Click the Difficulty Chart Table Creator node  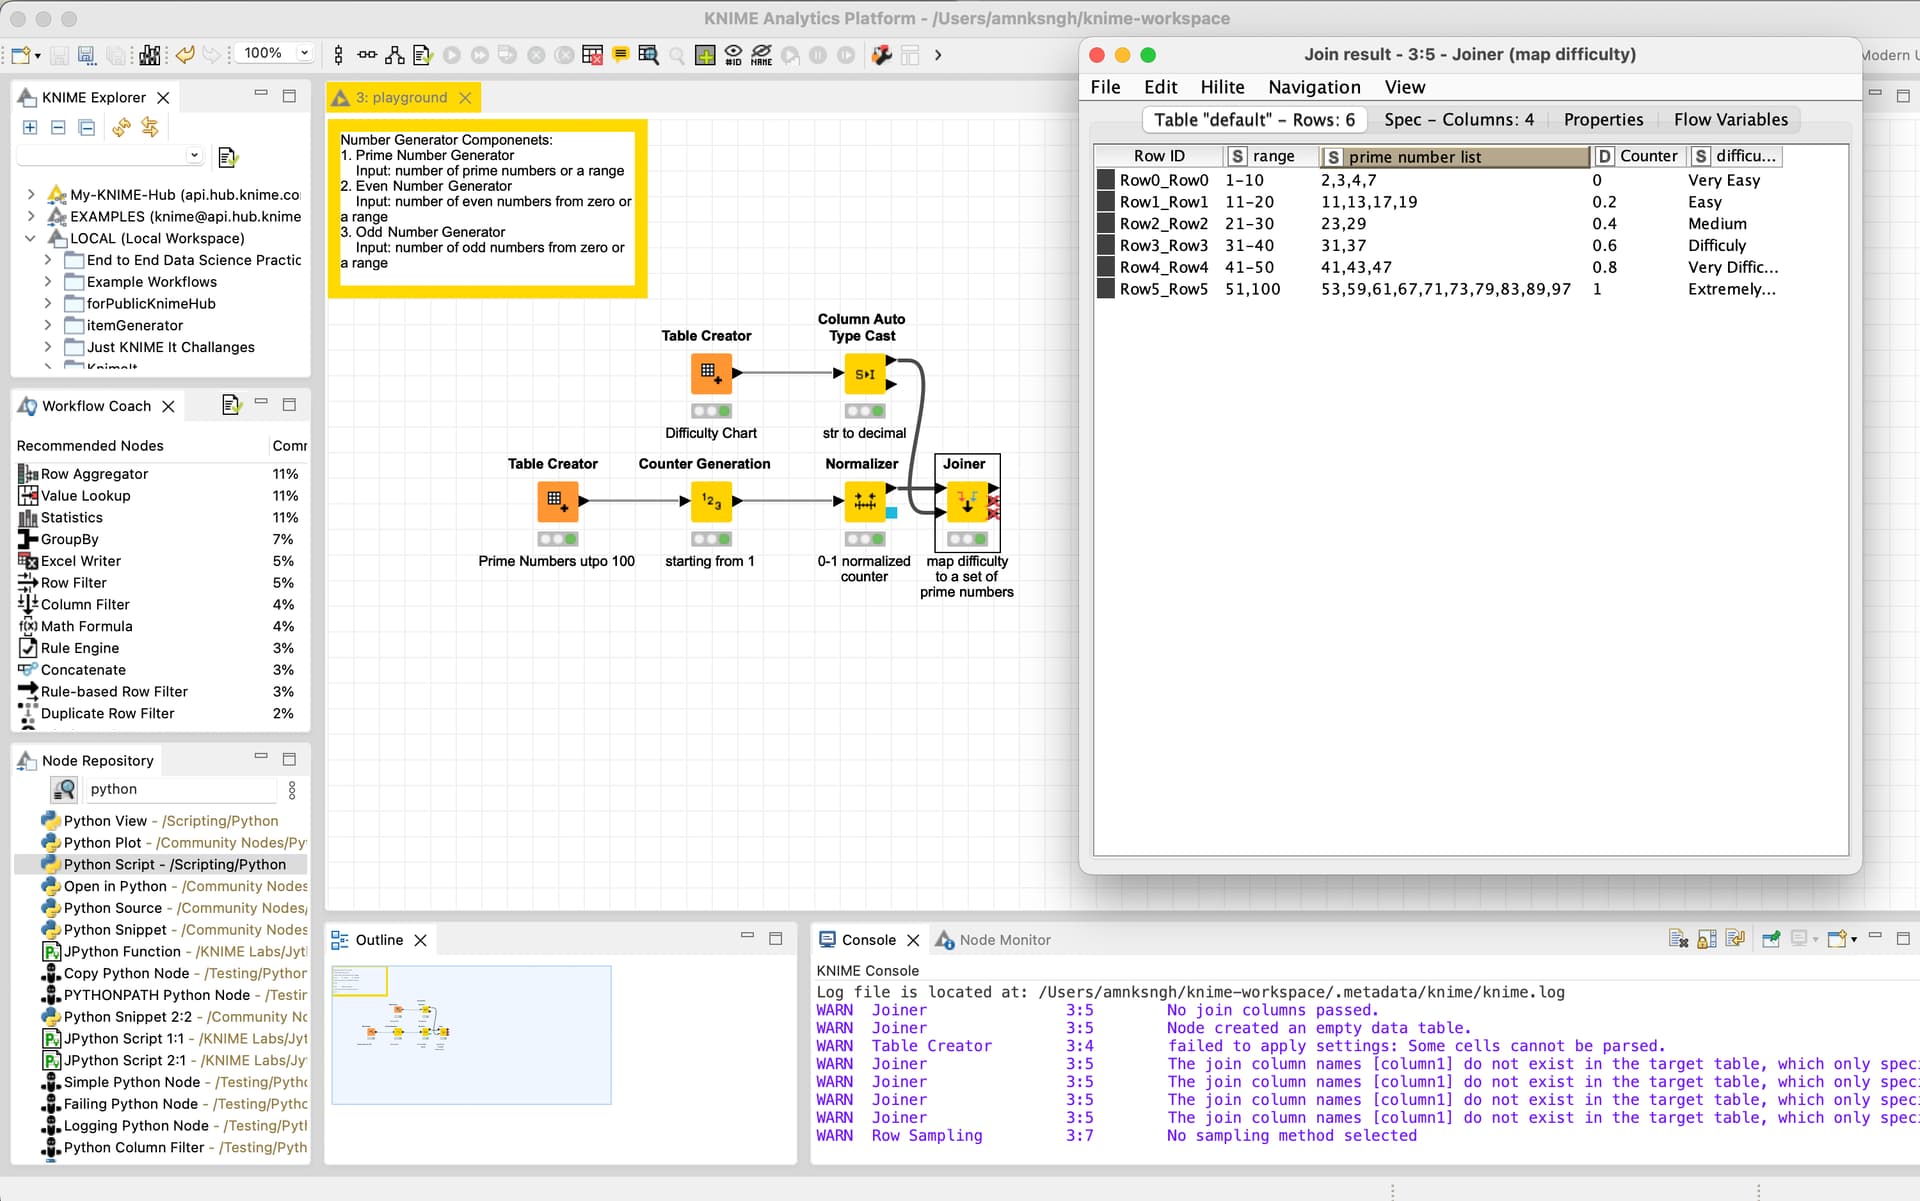(711, 374)
